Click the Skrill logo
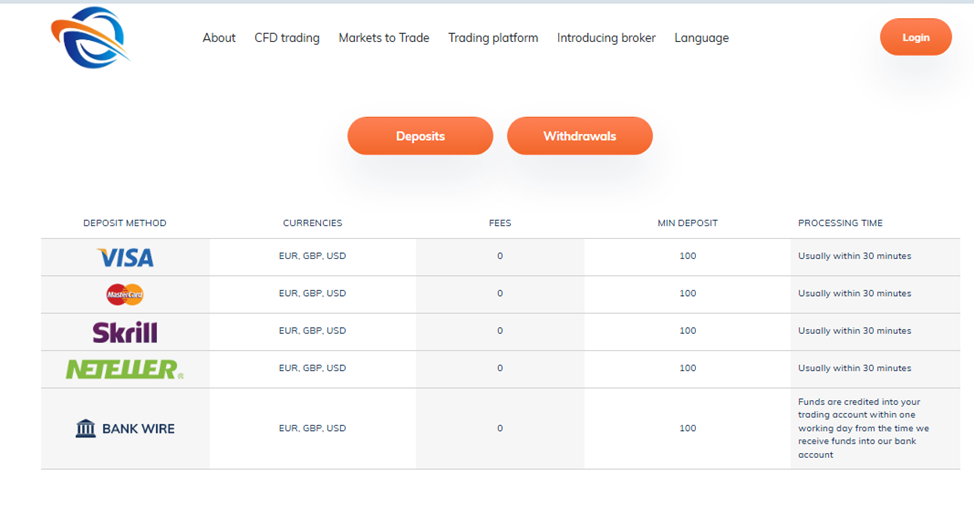Screen dimensions: 974x517 125,332
